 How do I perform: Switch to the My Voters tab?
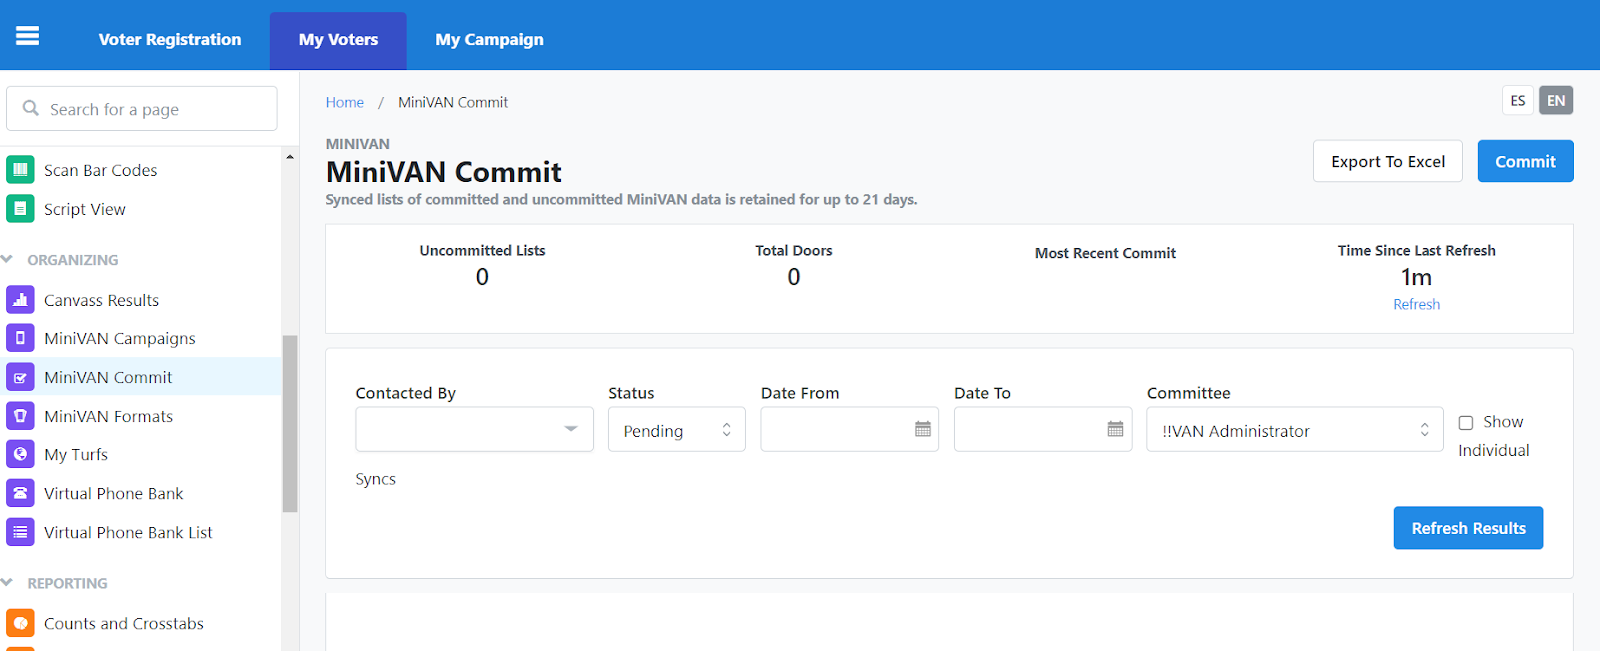pyautogui.click(x=338, y=40)
